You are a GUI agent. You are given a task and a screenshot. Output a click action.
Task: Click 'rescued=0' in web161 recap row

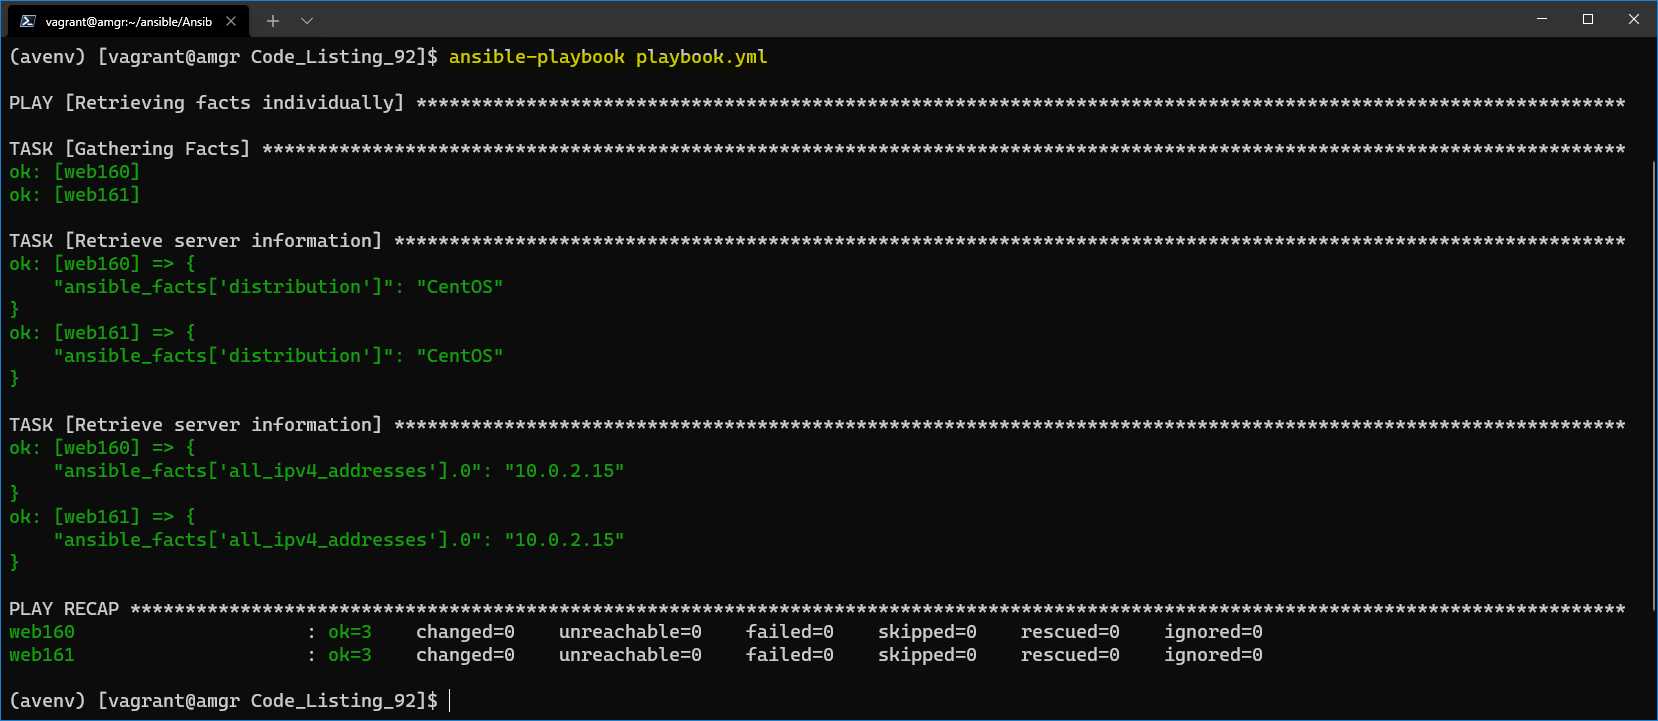coord(1070,655)
